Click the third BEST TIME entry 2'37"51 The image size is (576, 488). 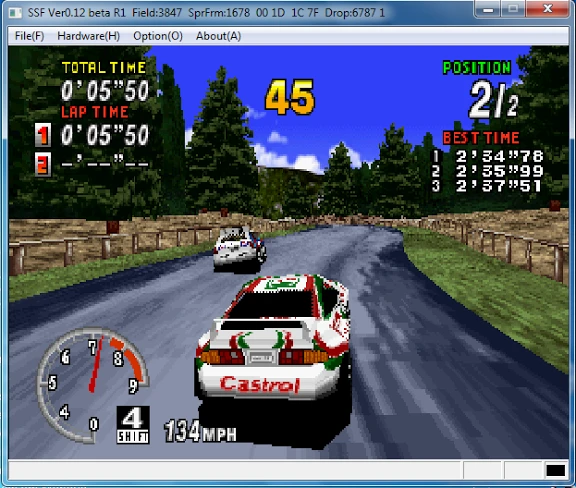click(499, 186)
